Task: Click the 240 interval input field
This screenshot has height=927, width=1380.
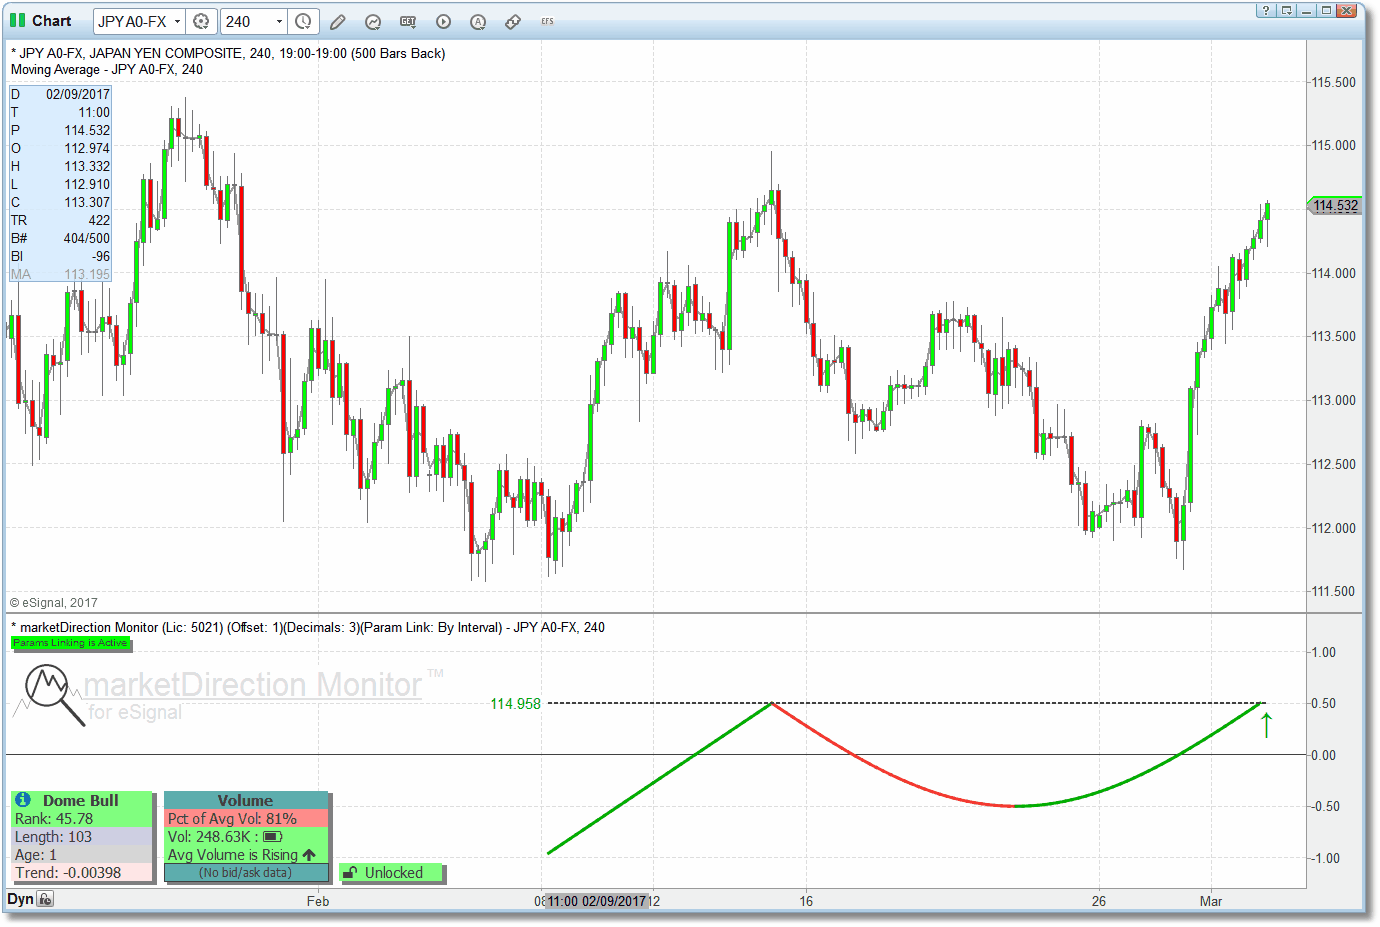Action: (246, 21)
